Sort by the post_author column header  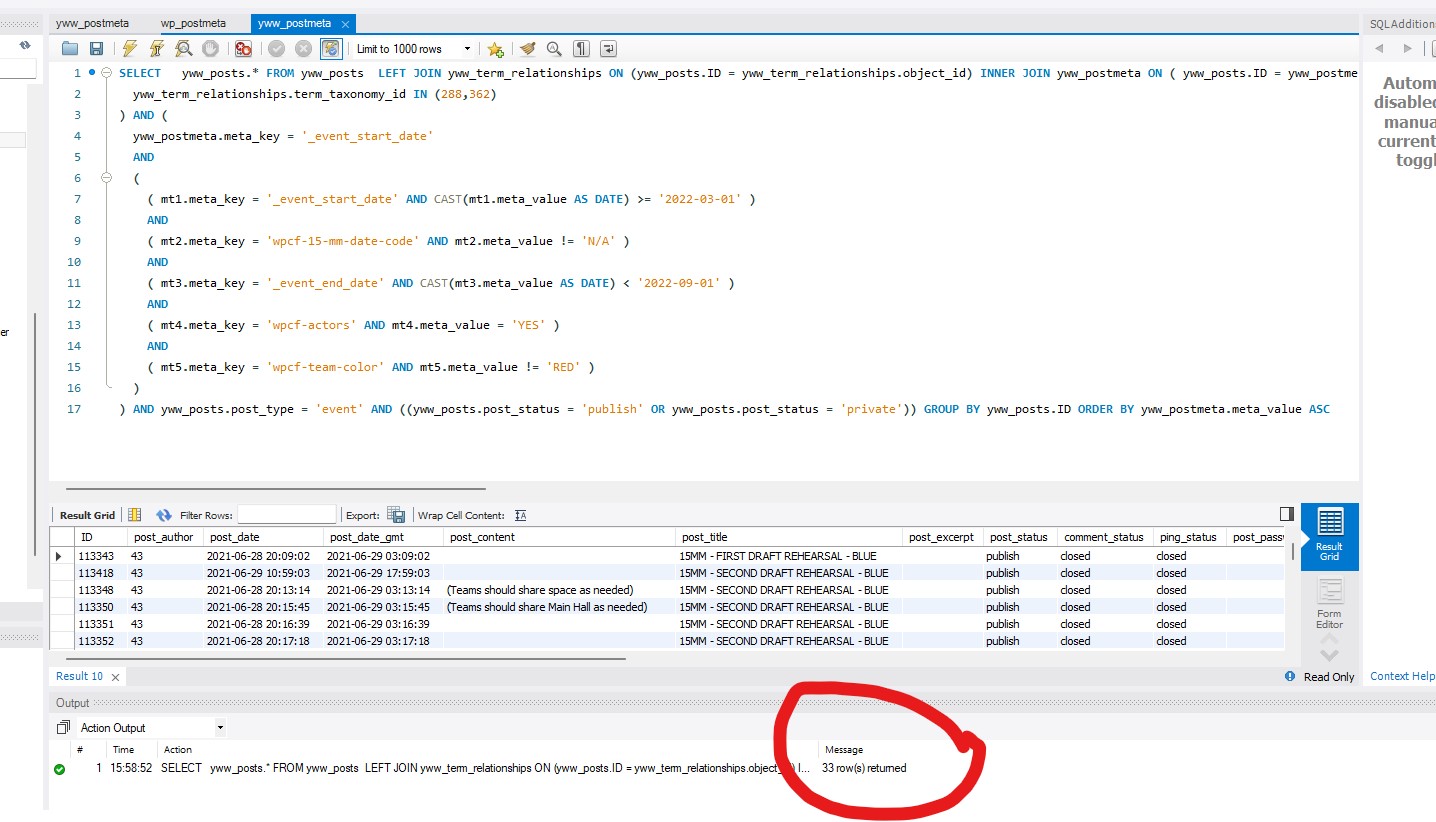point(164,537)
